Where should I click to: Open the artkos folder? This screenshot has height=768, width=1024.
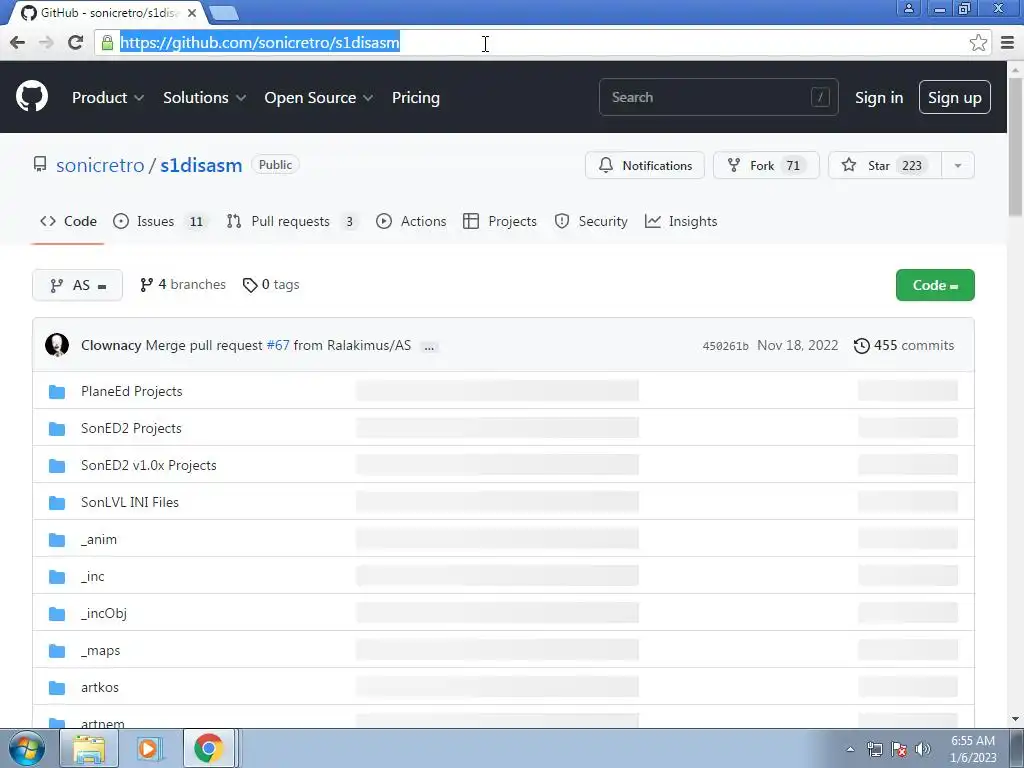click(100, 687)
